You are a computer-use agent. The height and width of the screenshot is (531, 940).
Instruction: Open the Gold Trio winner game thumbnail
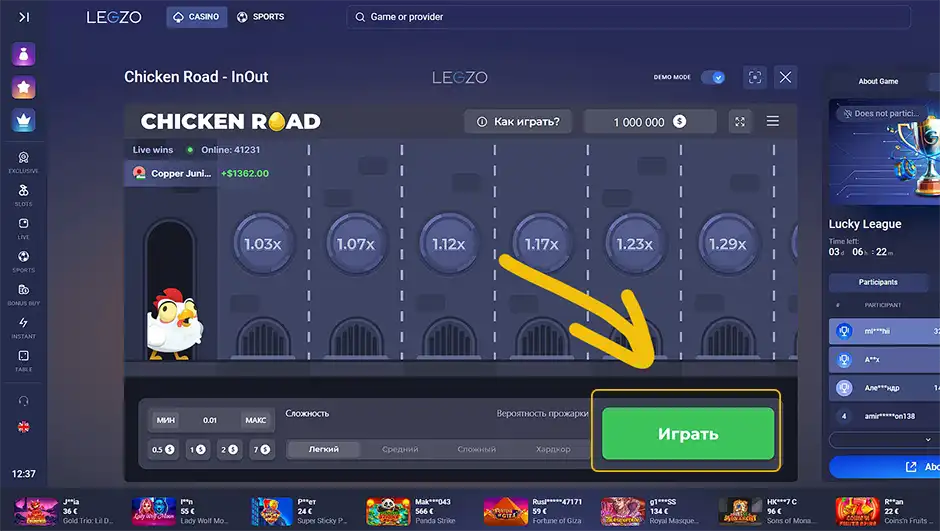coord(36,511)
